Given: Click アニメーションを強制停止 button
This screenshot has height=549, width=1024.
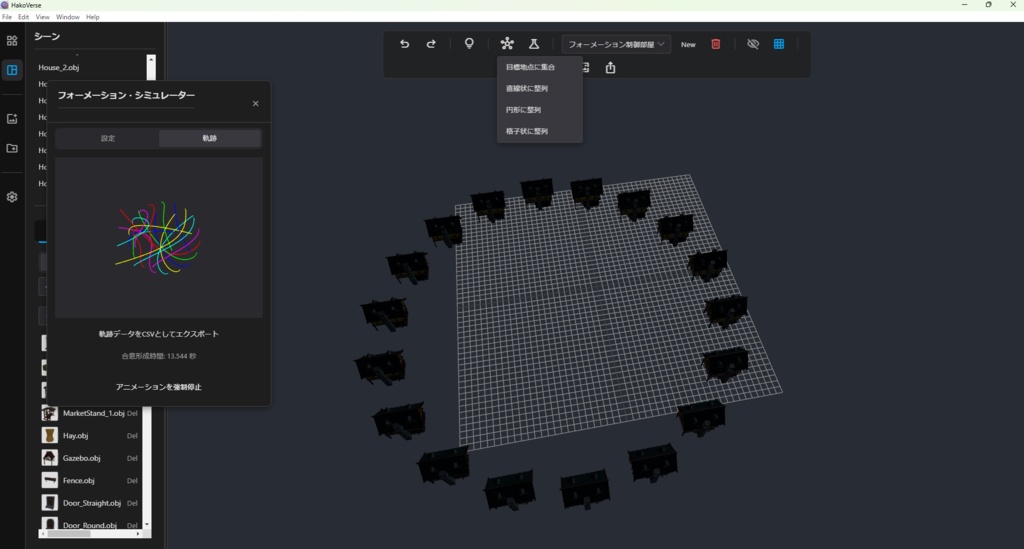Looking at the screenshot, I should [159, 387].
